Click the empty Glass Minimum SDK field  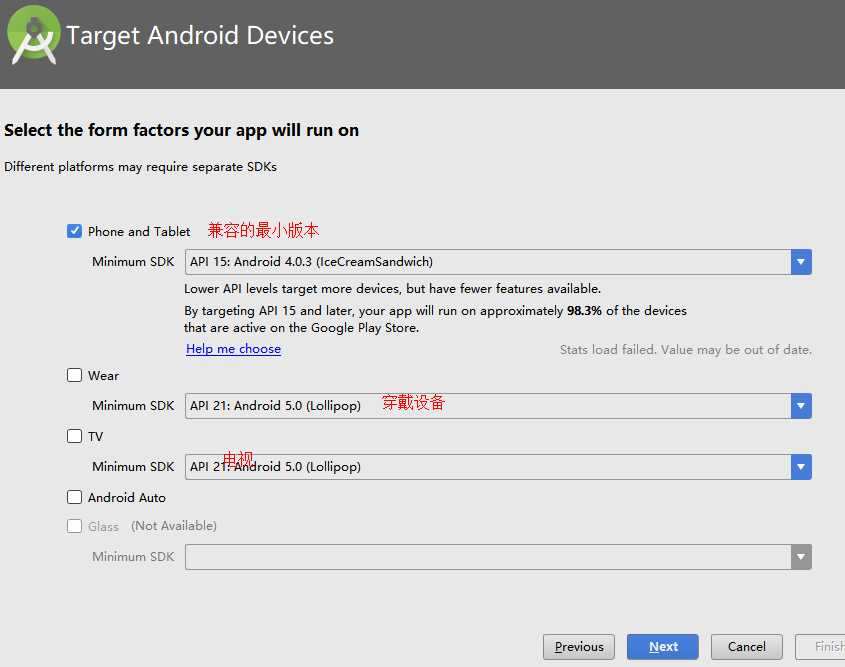(x=498, y=557)
